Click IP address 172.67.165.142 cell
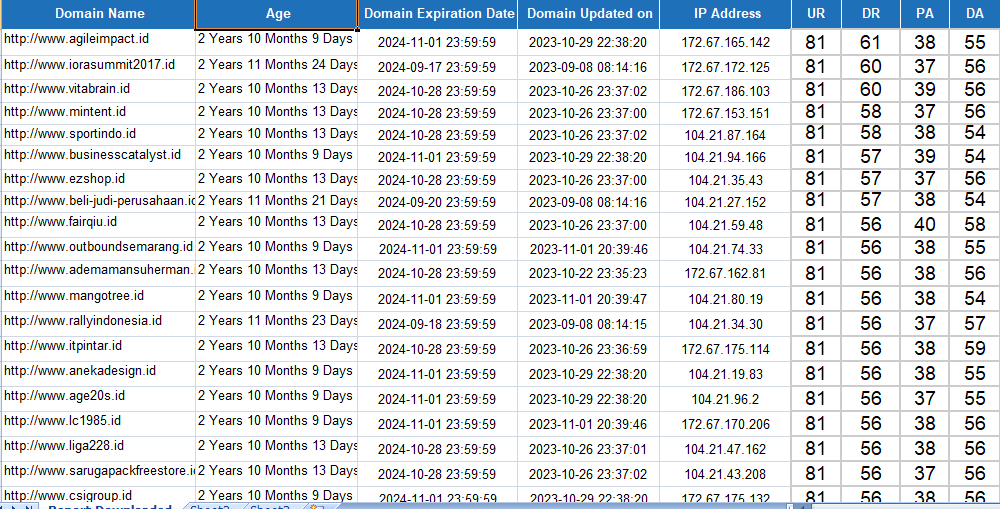Screen dimensions: 1000x509 coord(726,43)
